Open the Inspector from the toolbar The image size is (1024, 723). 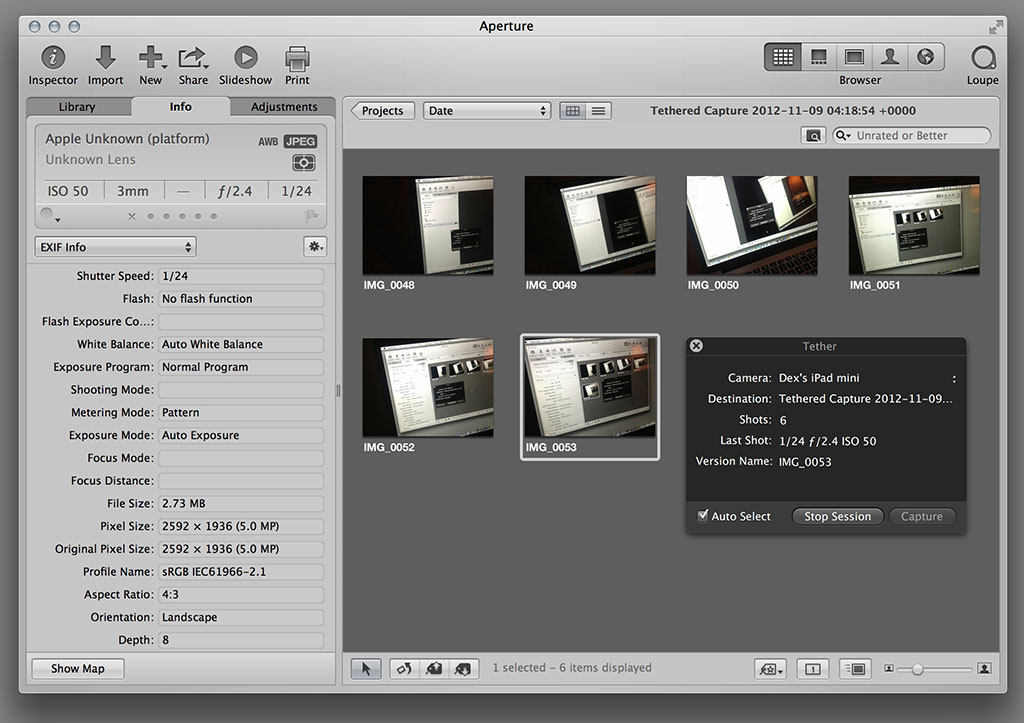(x=52, y=58)
